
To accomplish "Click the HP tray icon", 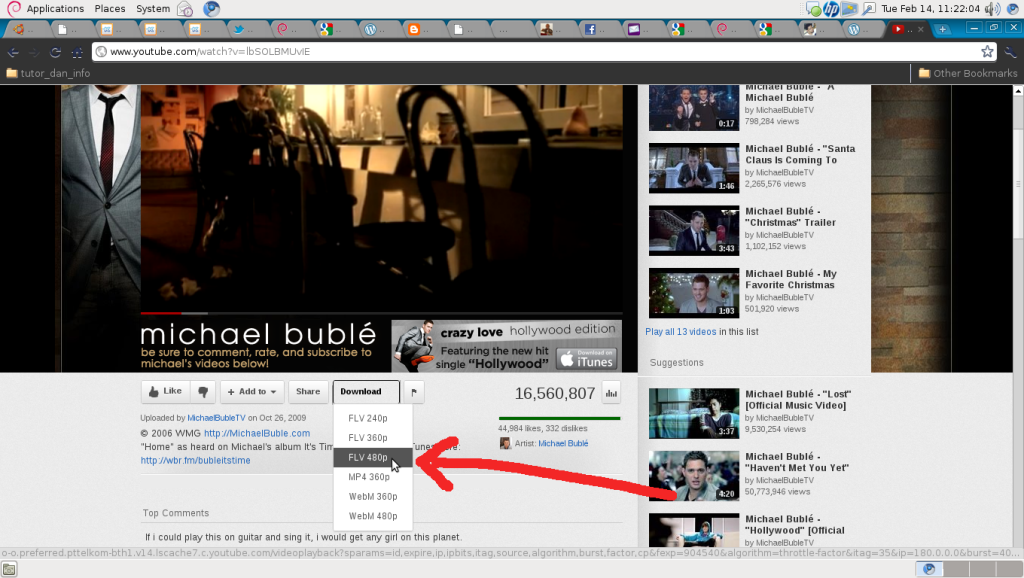I will (831, 8).
